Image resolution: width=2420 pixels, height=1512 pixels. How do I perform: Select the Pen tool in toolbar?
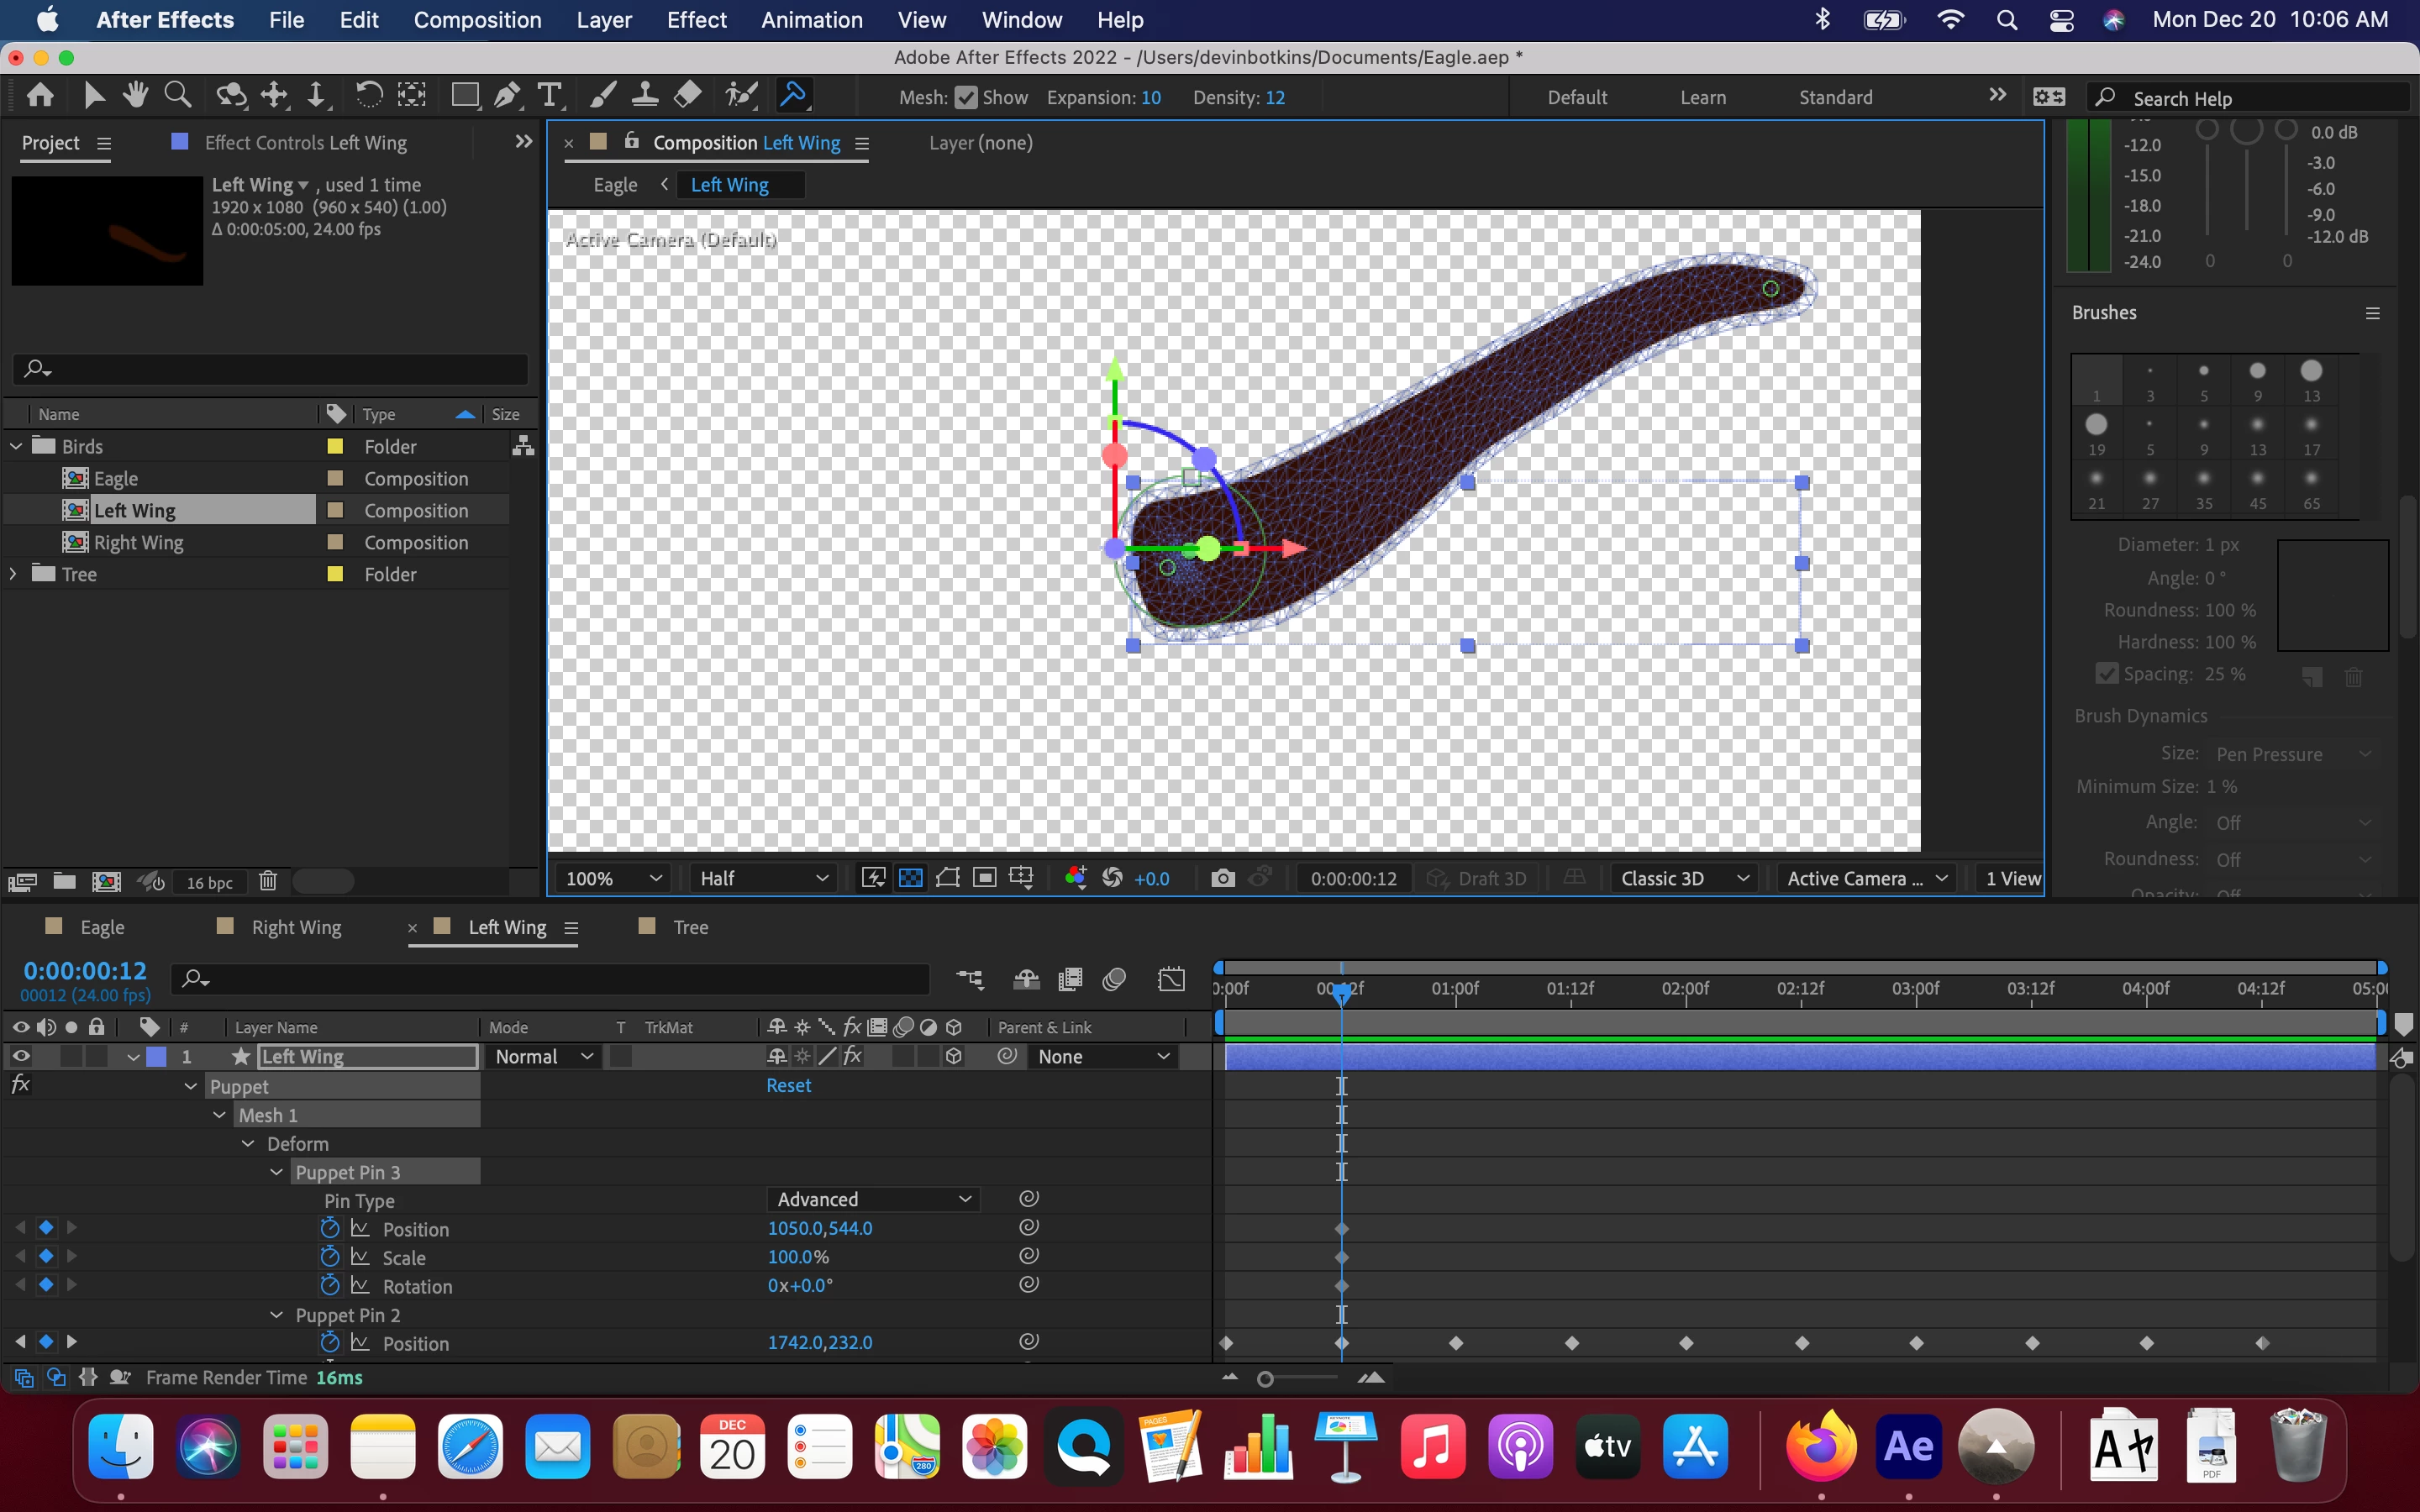point(507,96)
